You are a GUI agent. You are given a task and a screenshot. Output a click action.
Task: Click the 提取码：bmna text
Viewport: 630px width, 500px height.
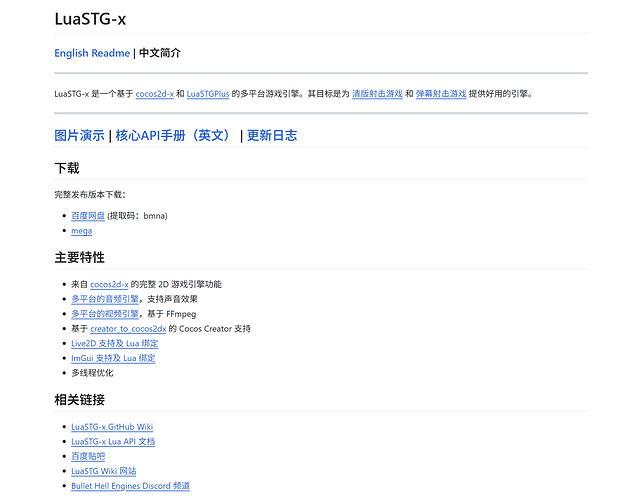tap(137, 216)
